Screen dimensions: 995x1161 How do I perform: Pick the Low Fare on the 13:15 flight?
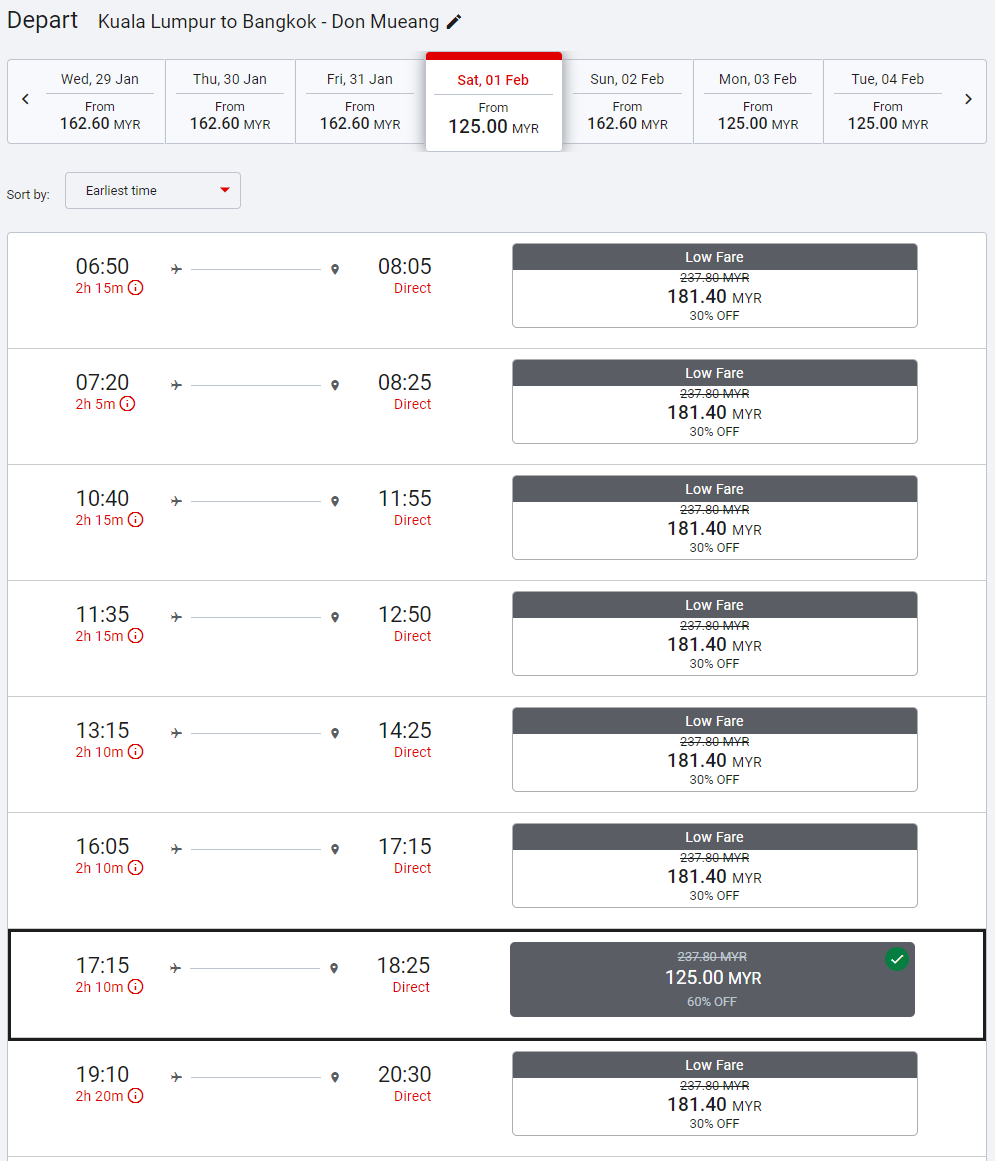click(x=714, y=750)
